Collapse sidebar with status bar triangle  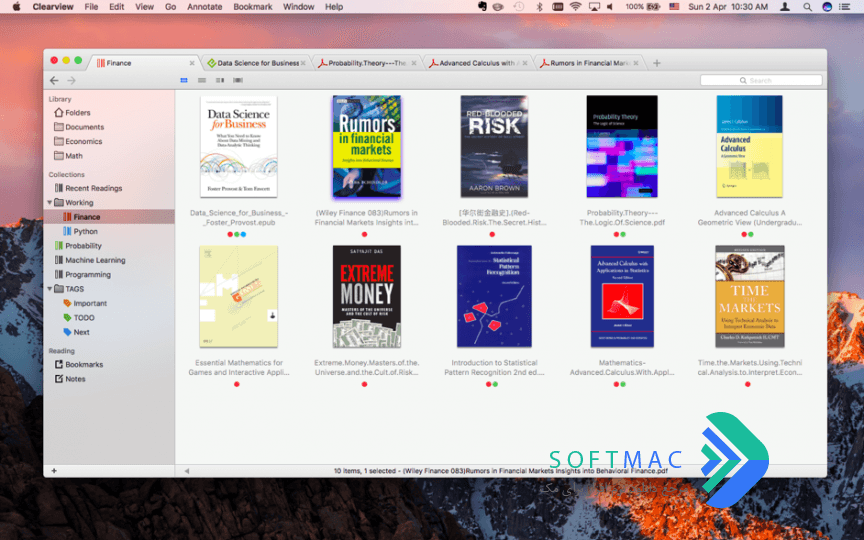[x=187, y=471]
